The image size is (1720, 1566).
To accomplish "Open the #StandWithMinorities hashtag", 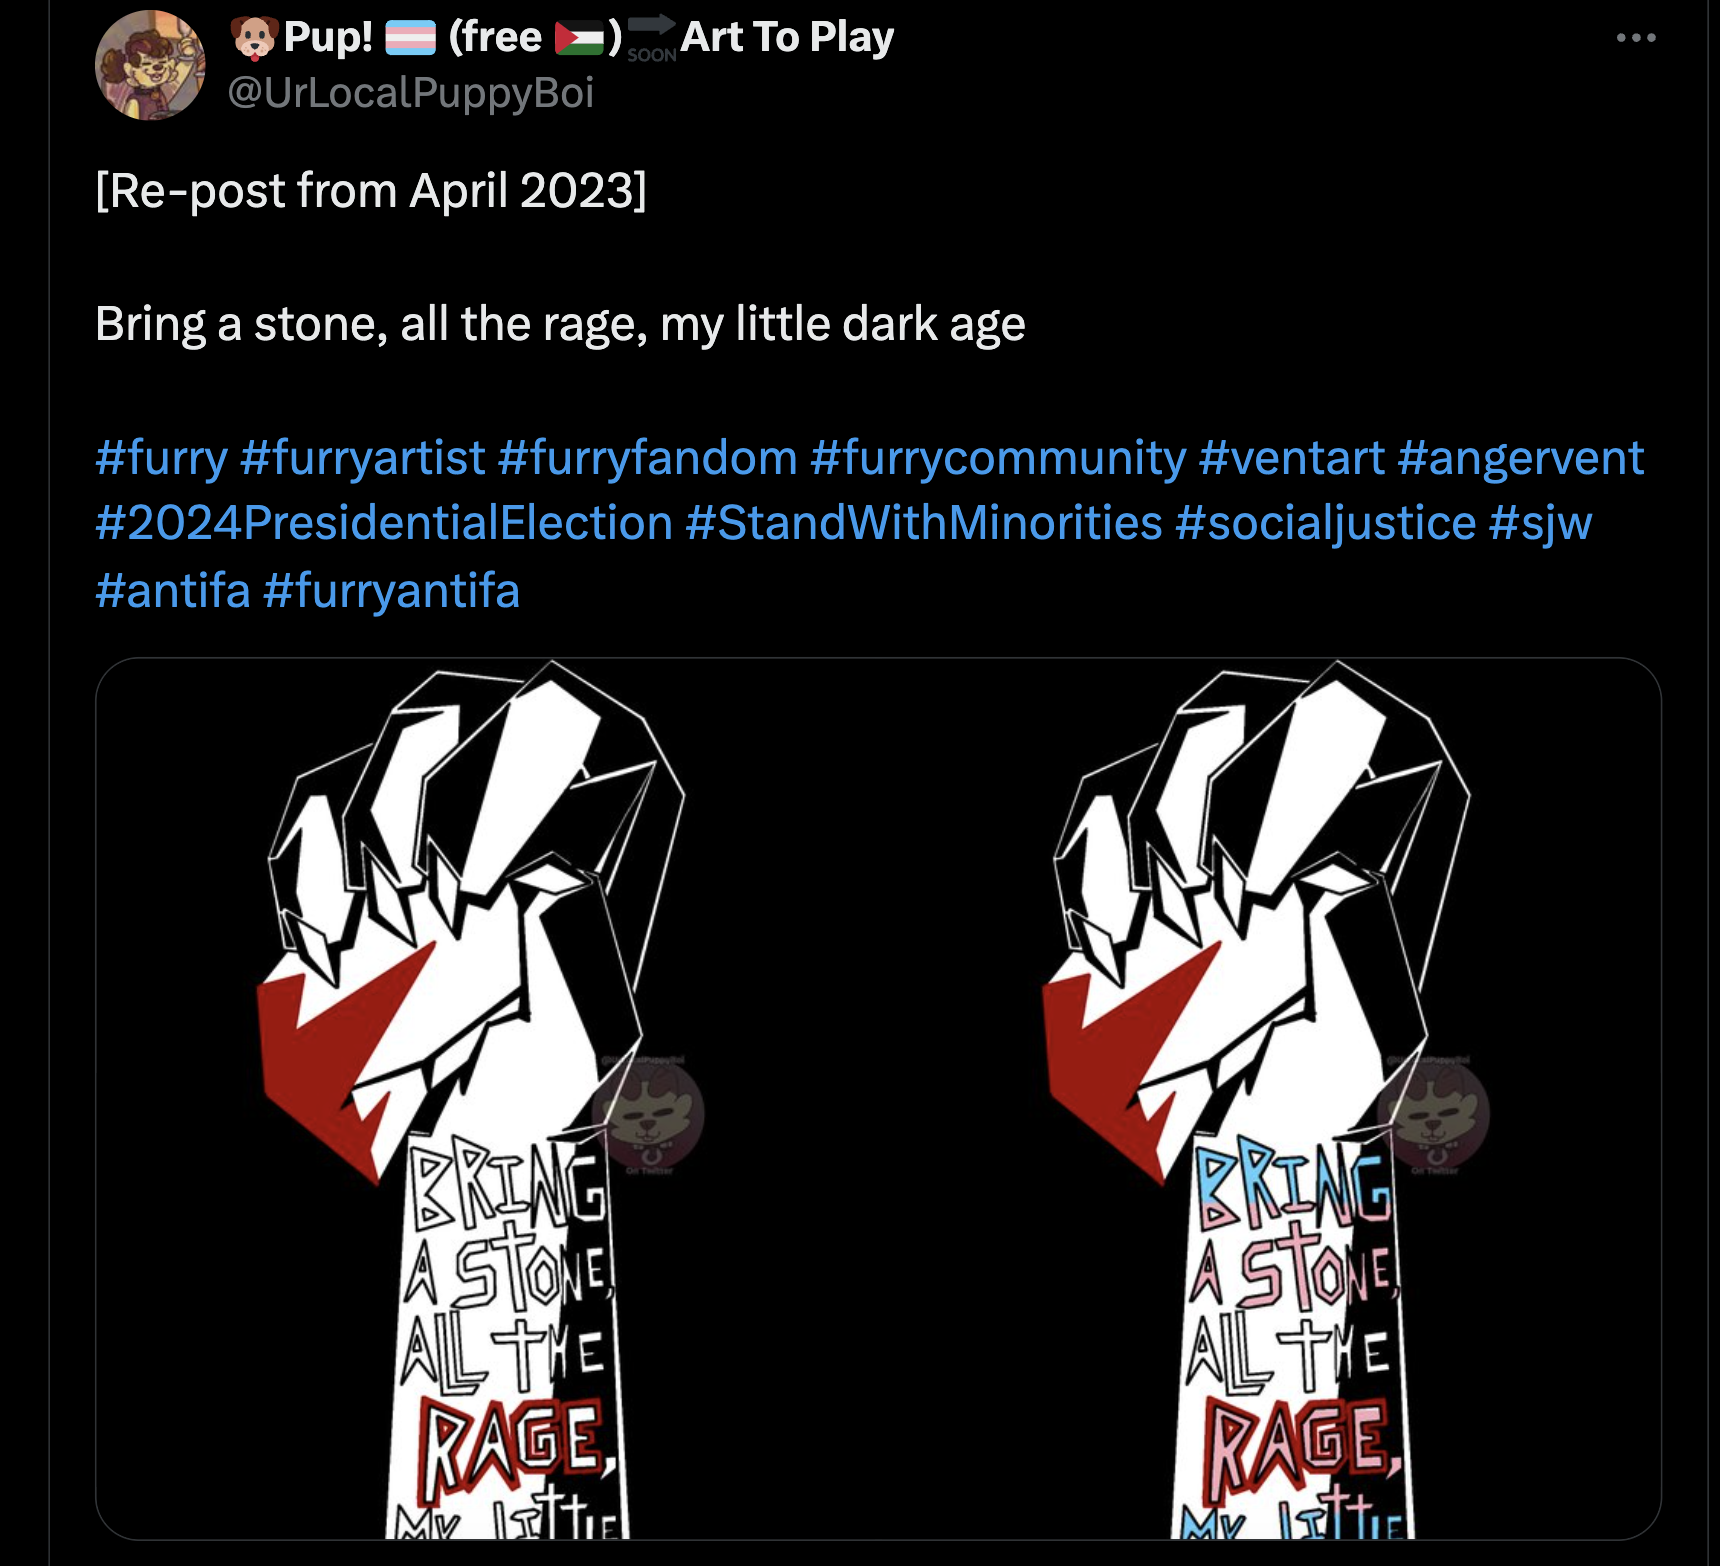I will [x=924, y=523].
